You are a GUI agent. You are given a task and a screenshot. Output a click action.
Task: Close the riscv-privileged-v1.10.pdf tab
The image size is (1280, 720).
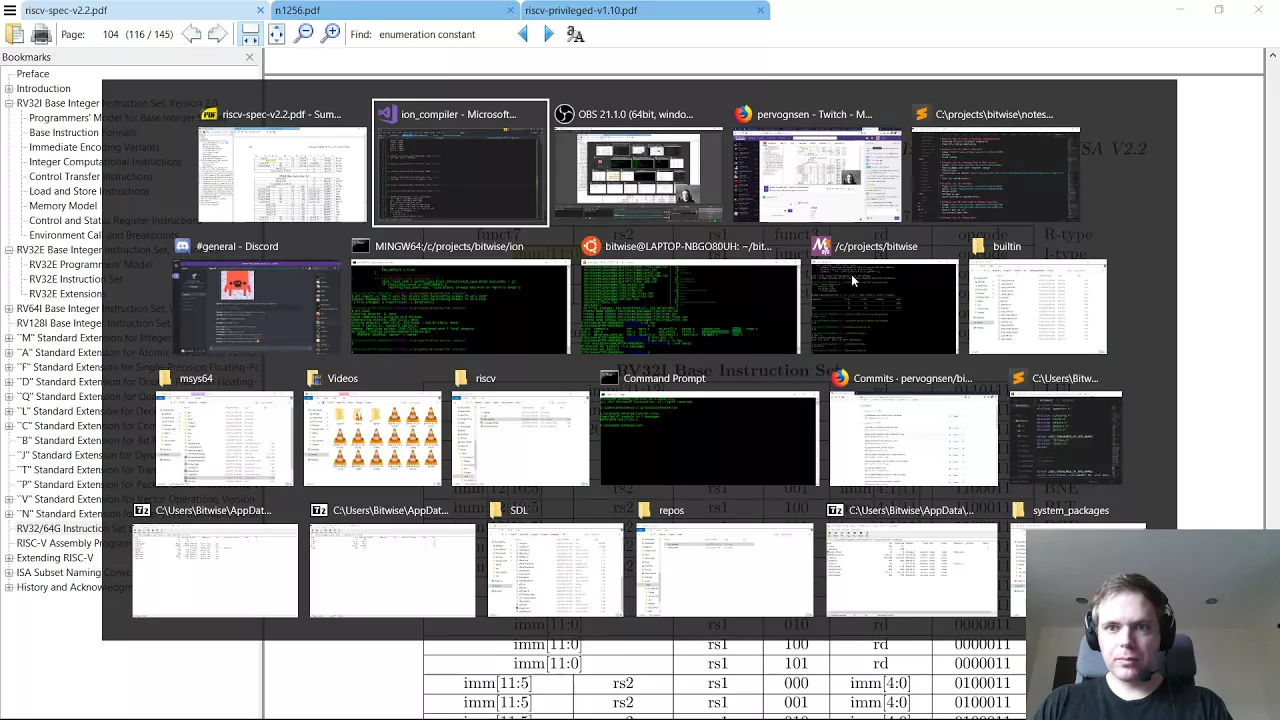(760, 10)
